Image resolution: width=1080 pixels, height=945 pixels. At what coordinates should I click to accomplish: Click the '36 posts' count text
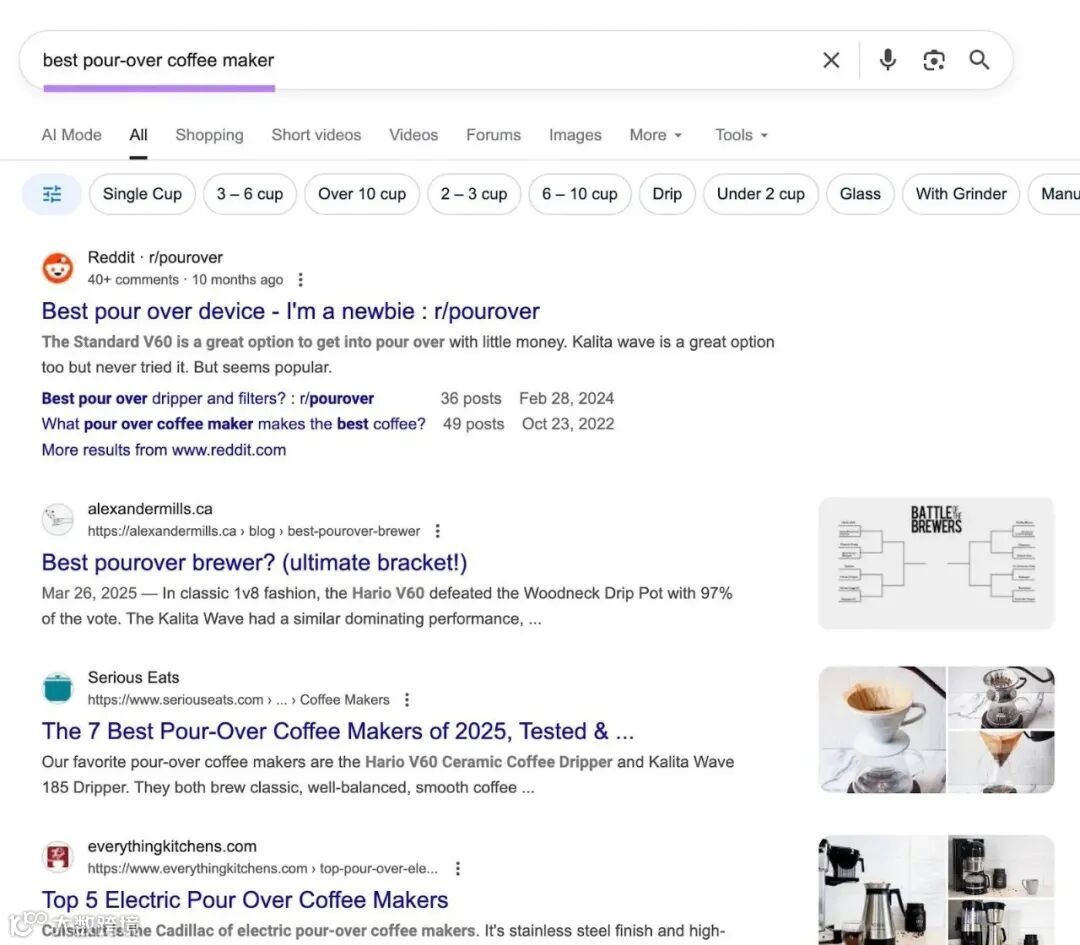pyautogui.click(x=471, y=399)
